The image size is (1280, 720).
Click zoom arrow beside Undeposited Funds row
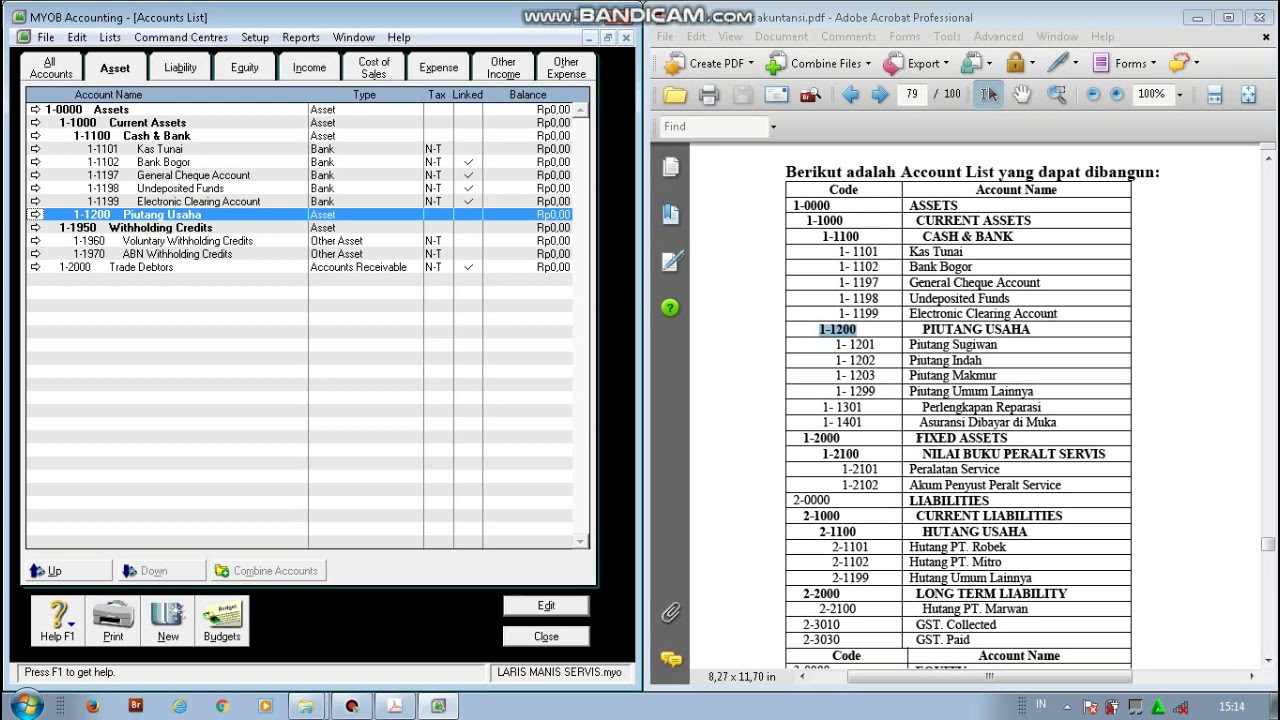pos(35,188)
